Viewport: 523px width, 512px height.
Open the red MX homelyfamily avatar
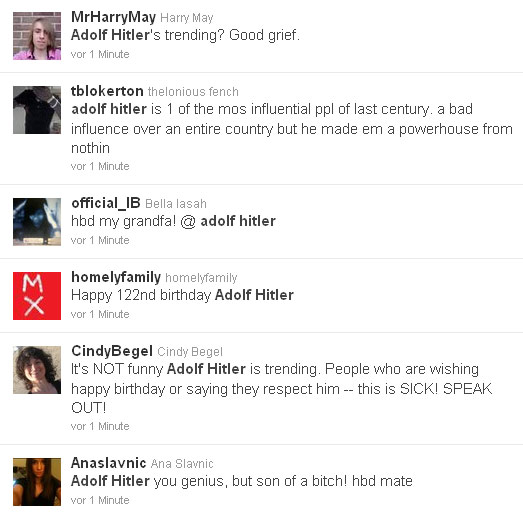coord(37,296)
